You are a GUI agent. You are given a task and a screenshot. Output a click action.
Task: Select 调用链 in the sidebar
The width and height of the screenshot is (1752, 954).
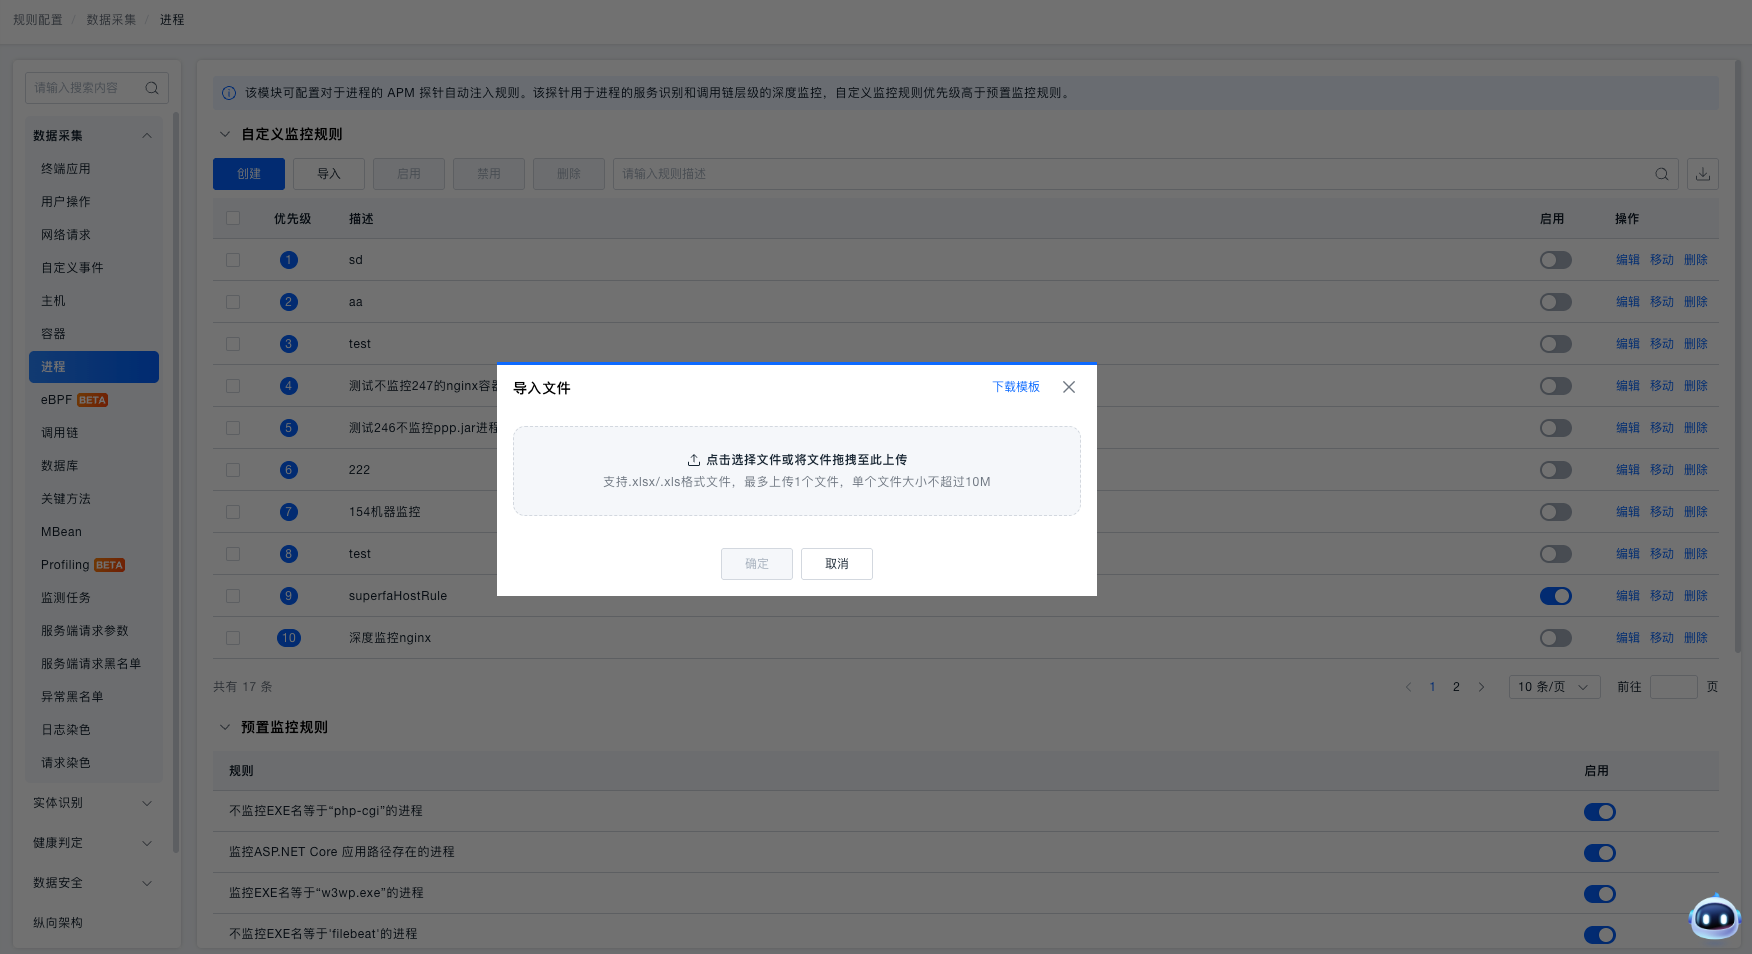pyautogui.click(x=94, y=433)
